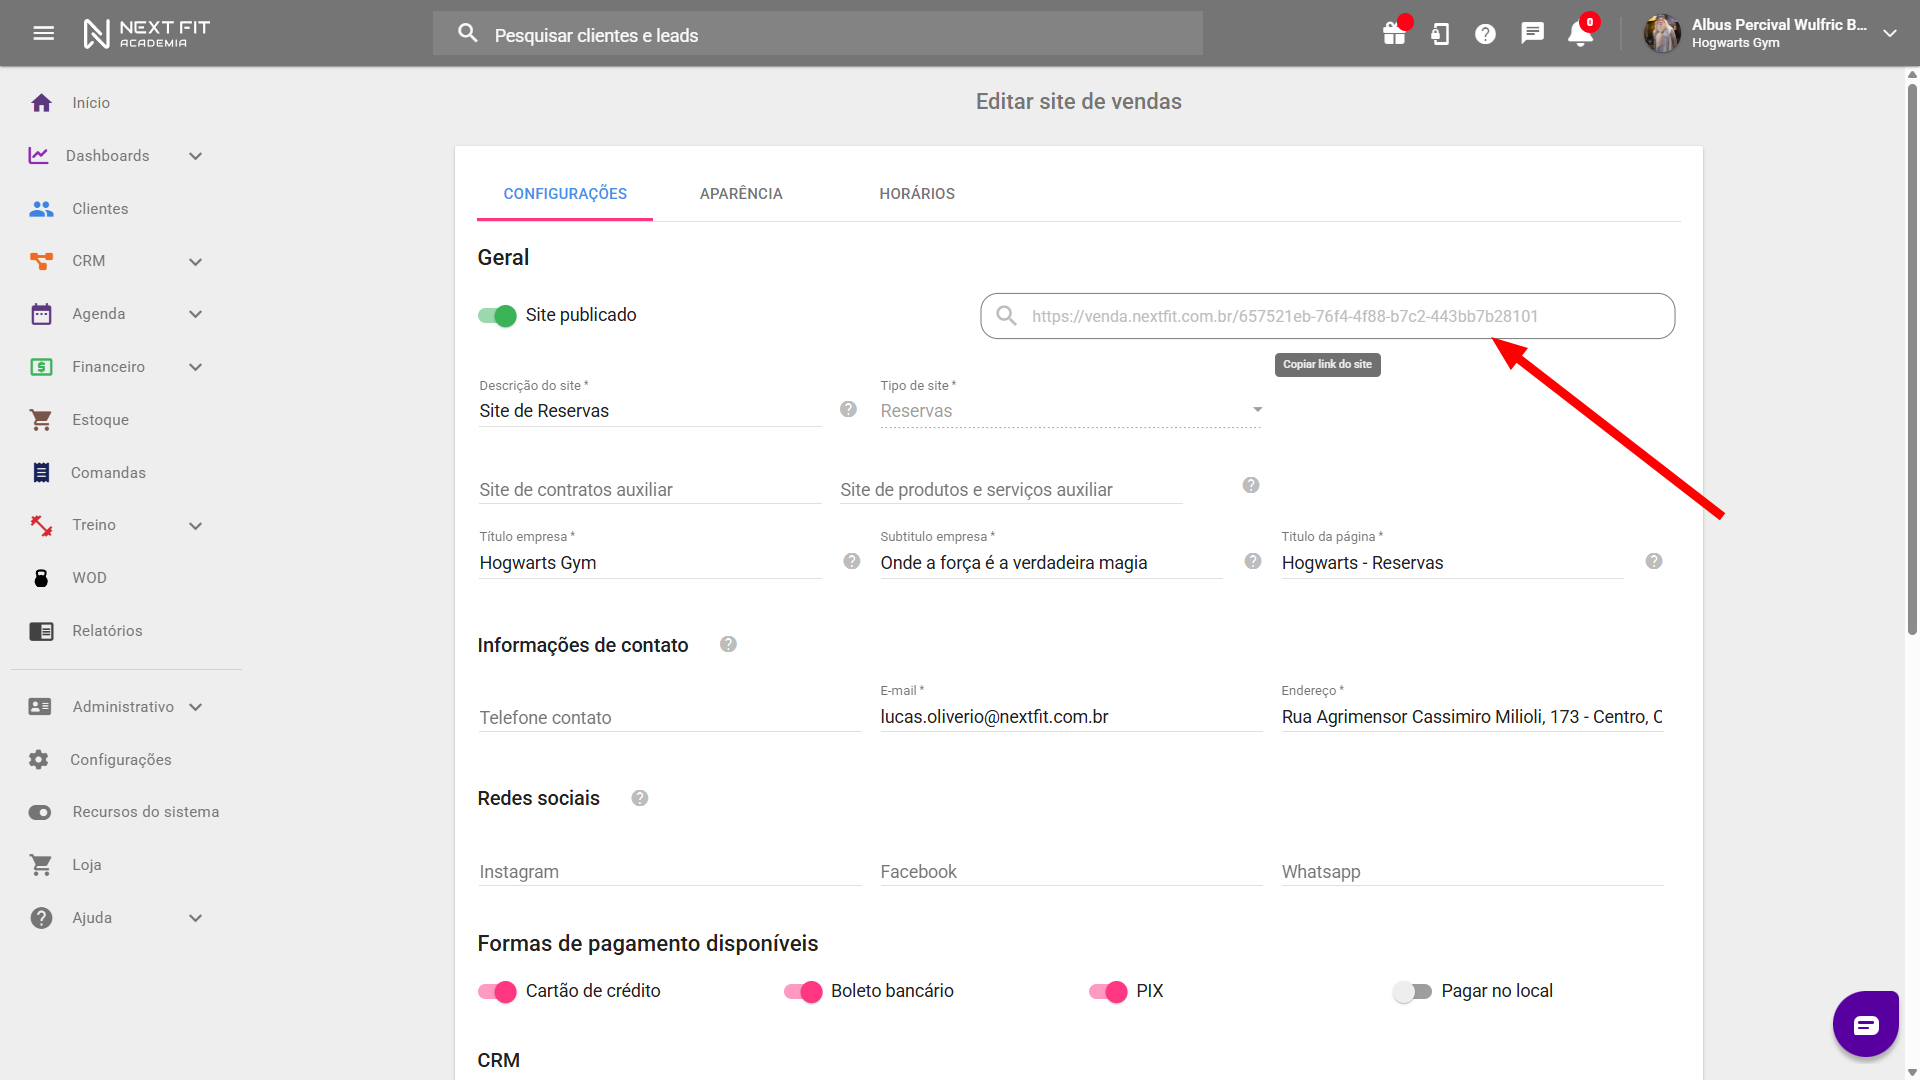Open the notifications bell icon
Viewport: 1920px width, 1080px height.
(1580, 34)
